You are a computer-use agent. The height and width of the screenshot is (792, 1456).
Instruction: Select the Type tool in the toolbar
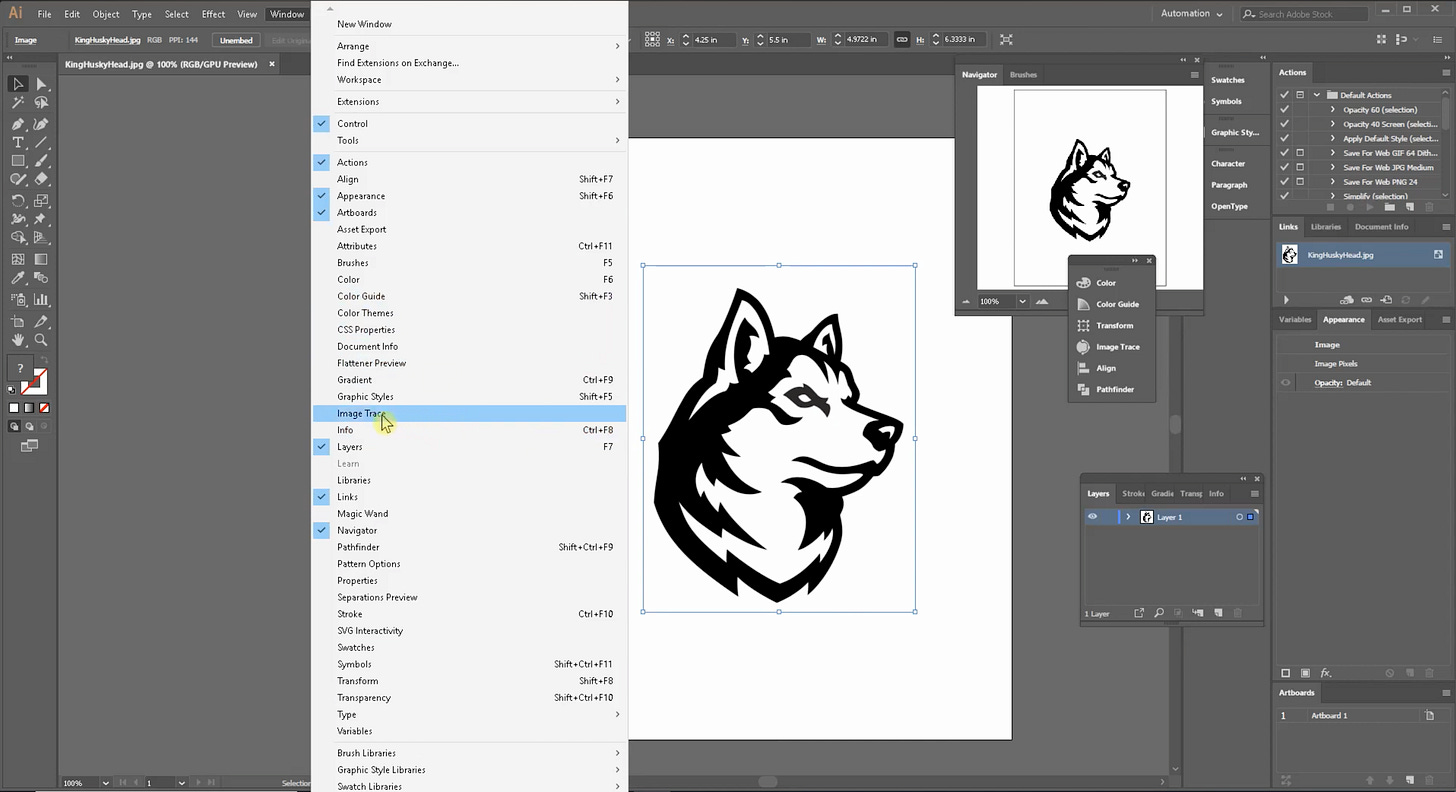[x=18, y=141]
